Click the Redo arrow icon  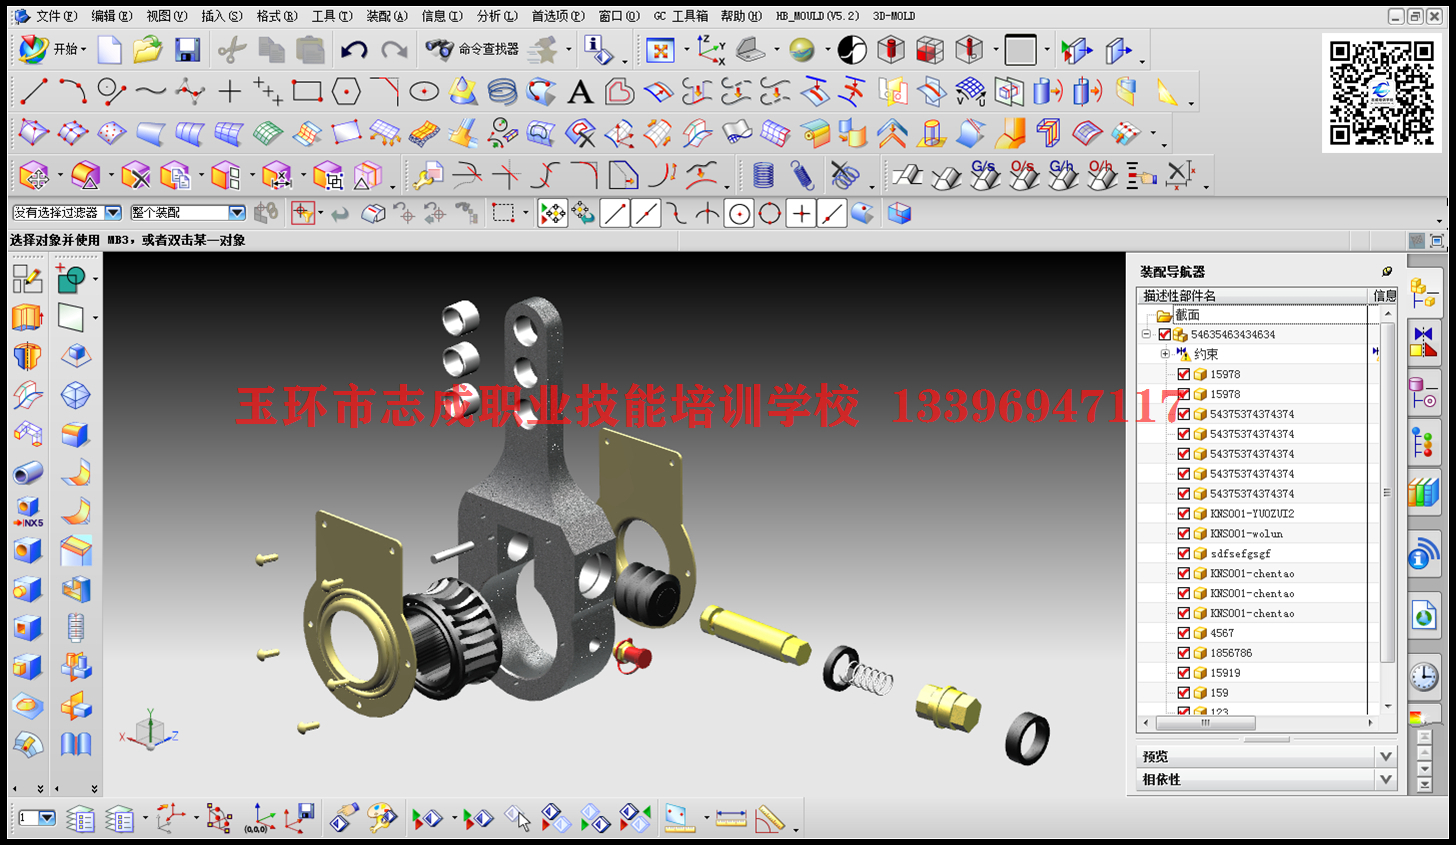[x=394, y=50]
